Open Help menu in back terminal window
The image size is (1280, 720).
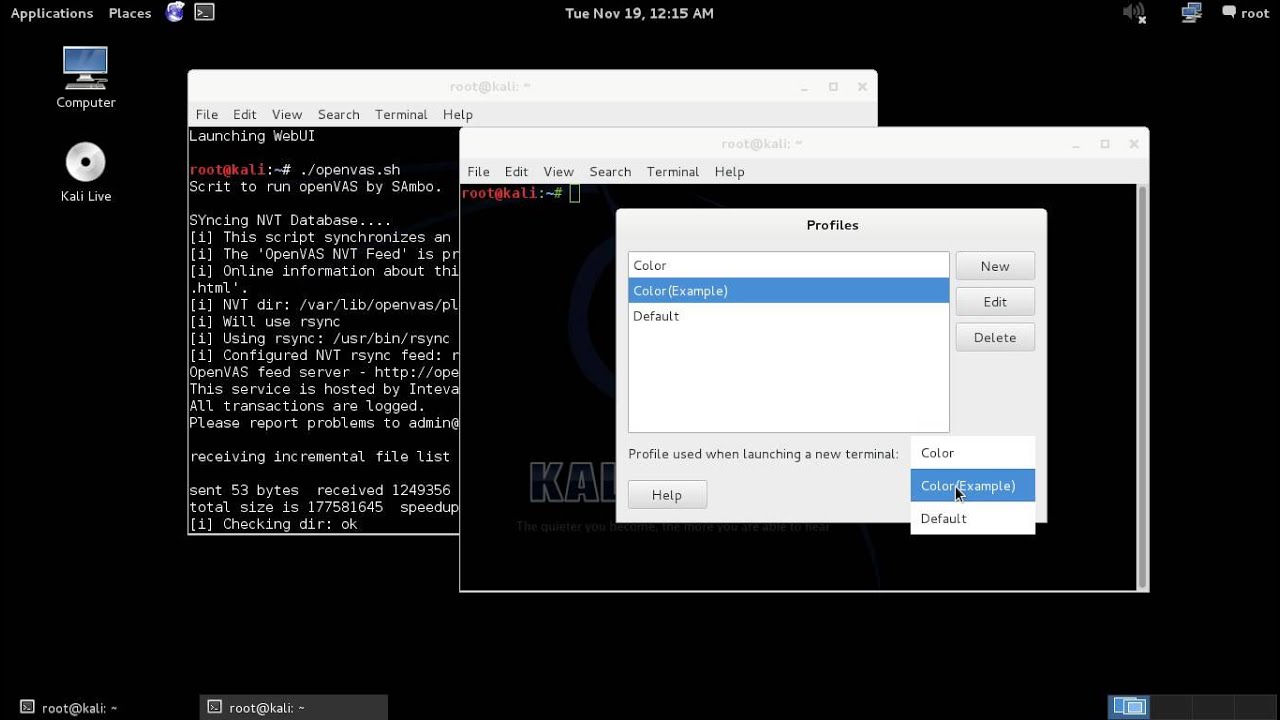coord(457,114)
